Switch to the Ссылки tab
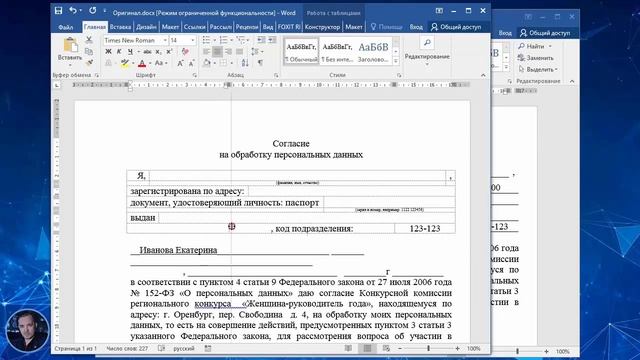The height and width of the screenshot is (360, 640). [x=194, y=27]
